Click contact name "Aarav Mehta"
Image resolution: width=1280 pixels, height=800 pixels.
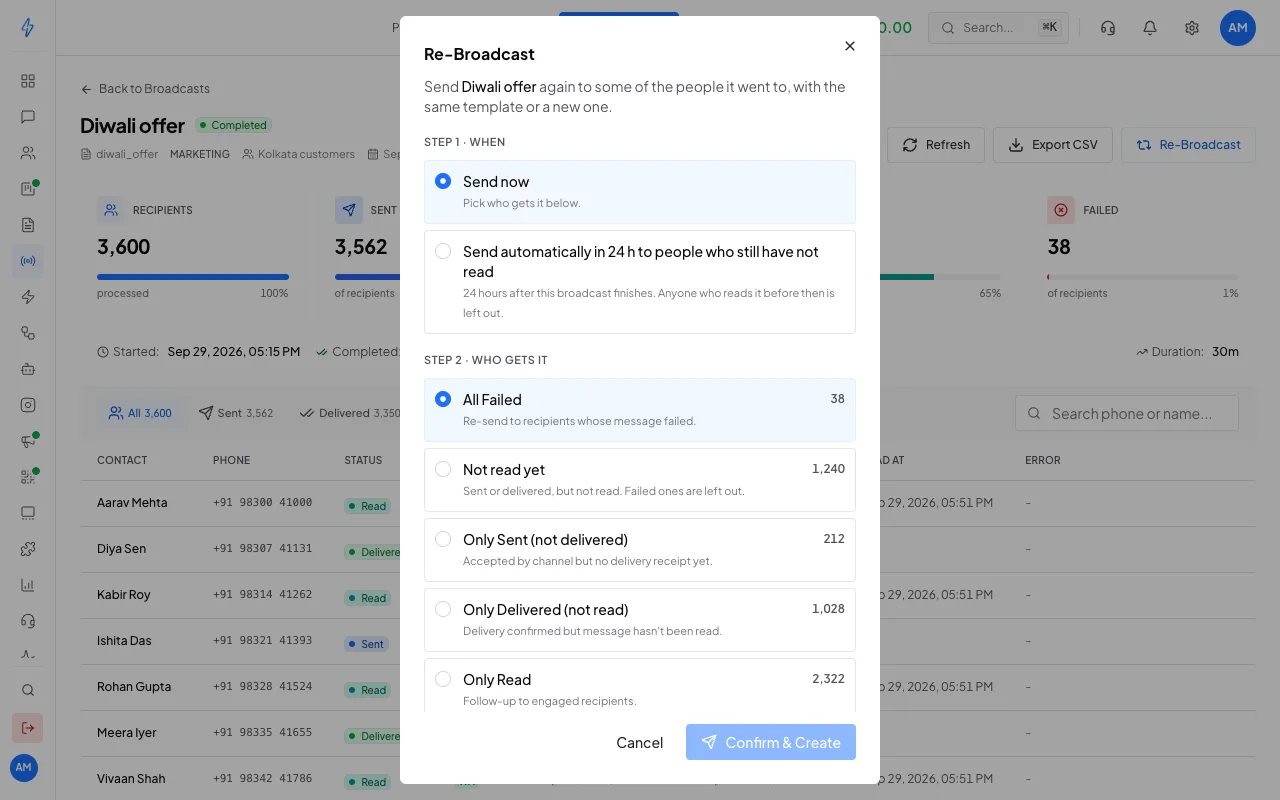pos(132,503)
